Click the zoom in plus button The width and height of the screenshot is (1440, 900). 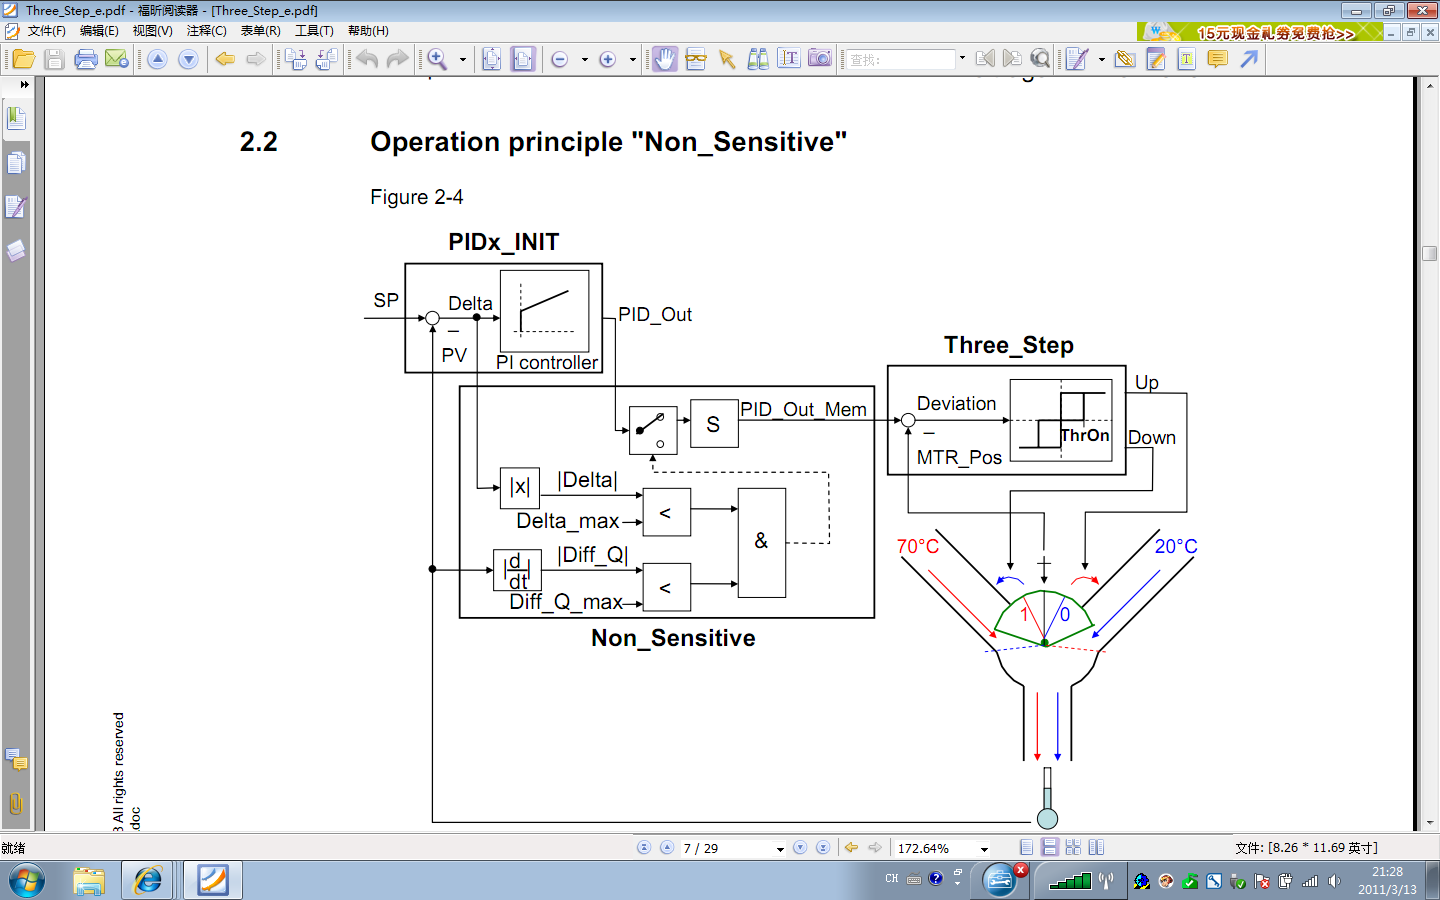(607, 60)
